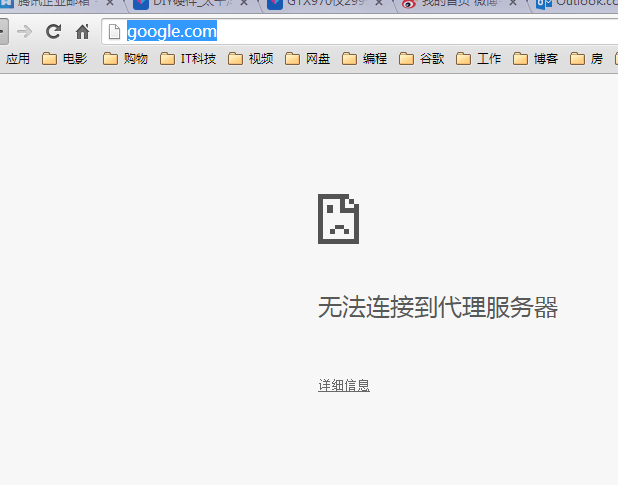Switch to the GTX970 tab

pyautogui.click(x=325, y=4)
